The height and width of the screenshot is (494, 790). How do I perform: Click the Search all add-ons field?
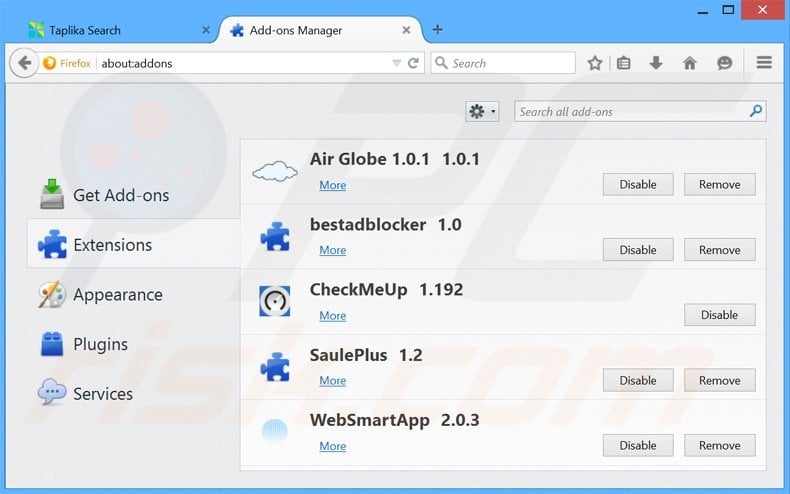click(640, 111)
